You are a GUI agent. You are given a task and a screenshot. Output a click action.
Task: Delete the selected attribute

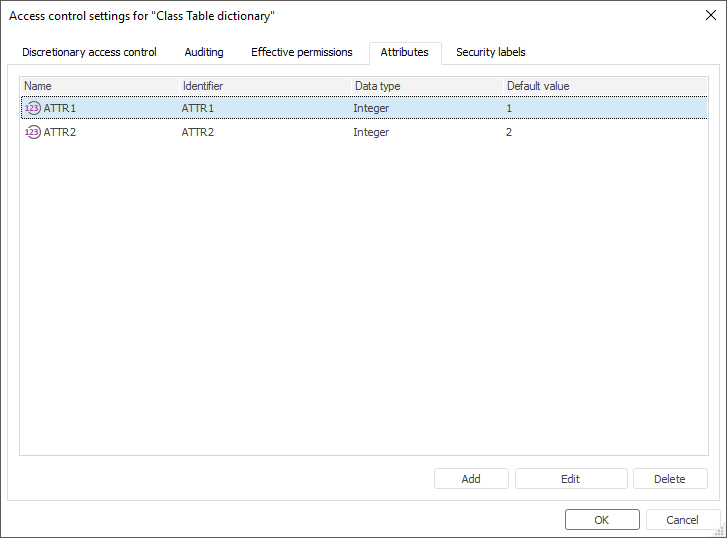tap(669, 479)
